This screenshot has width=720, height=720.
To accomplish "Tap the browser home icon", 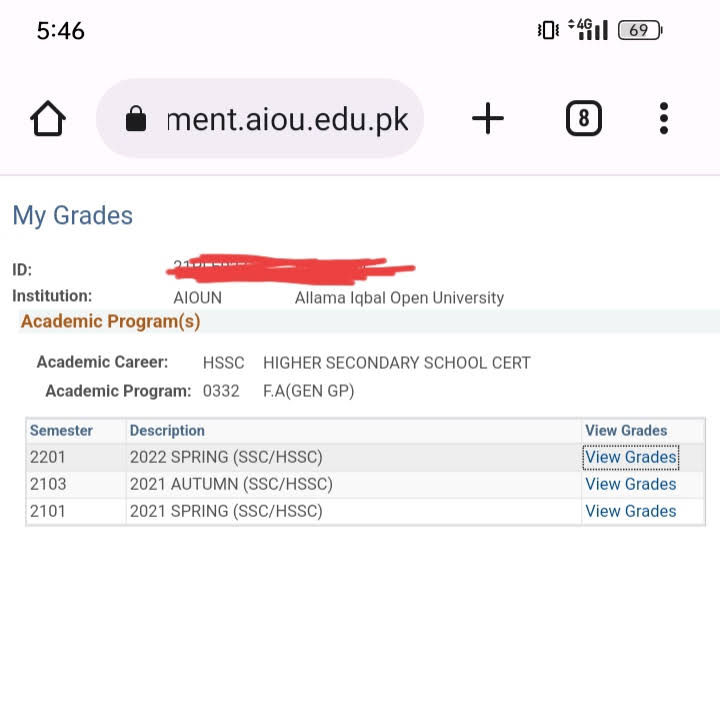I will click(x=48, y=120).
